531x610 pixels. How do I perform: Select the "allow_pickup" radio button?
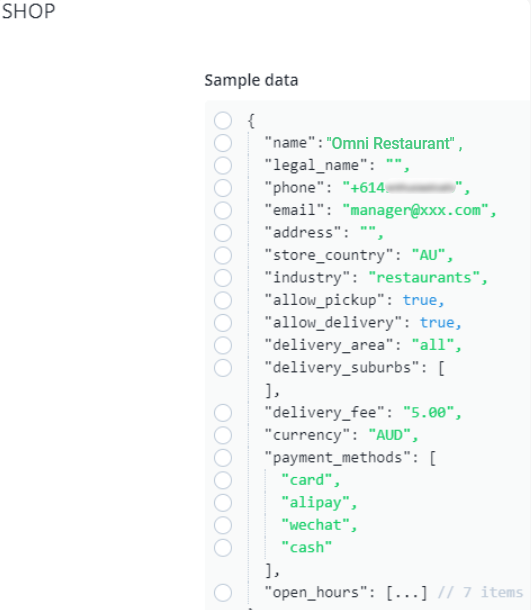[x=223, y=300]
